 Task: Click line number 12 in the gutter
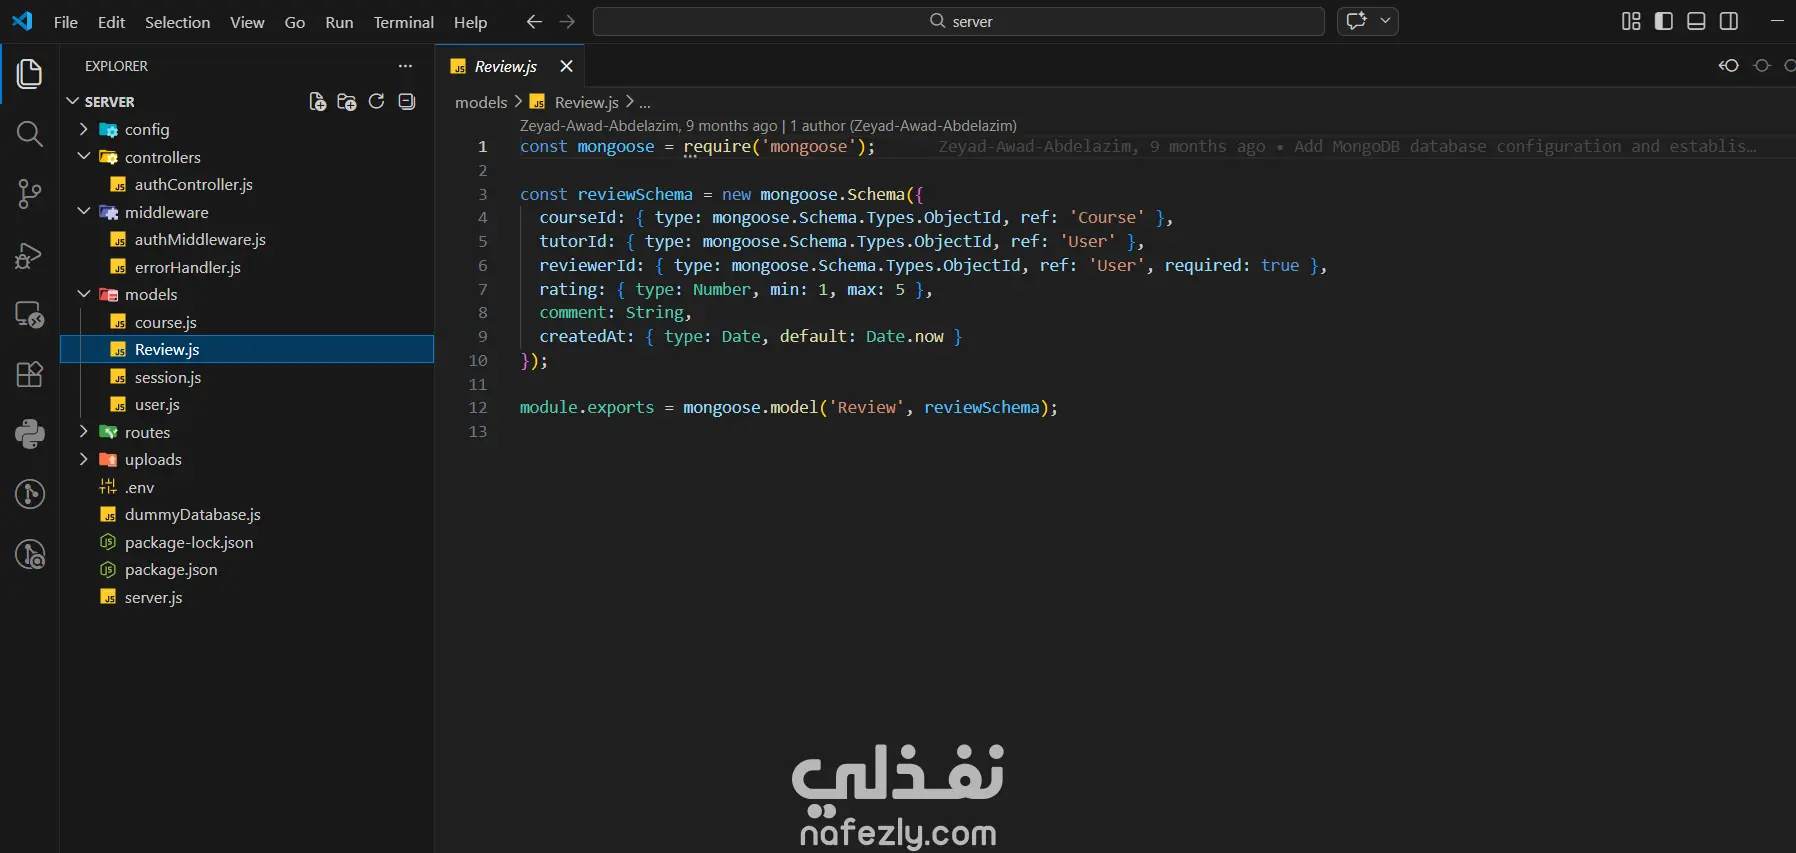click(478, 408)
